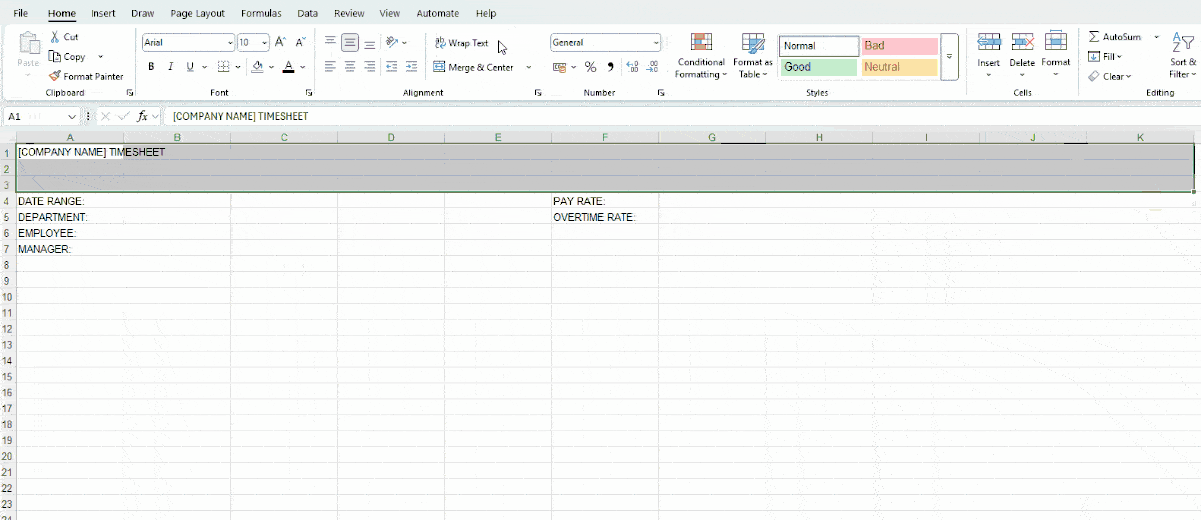The height and width of the screenshot is (520, 1201).
Task: Open the Font group dialog launcher
Action: pyautogui.click(x=309, y=93)
